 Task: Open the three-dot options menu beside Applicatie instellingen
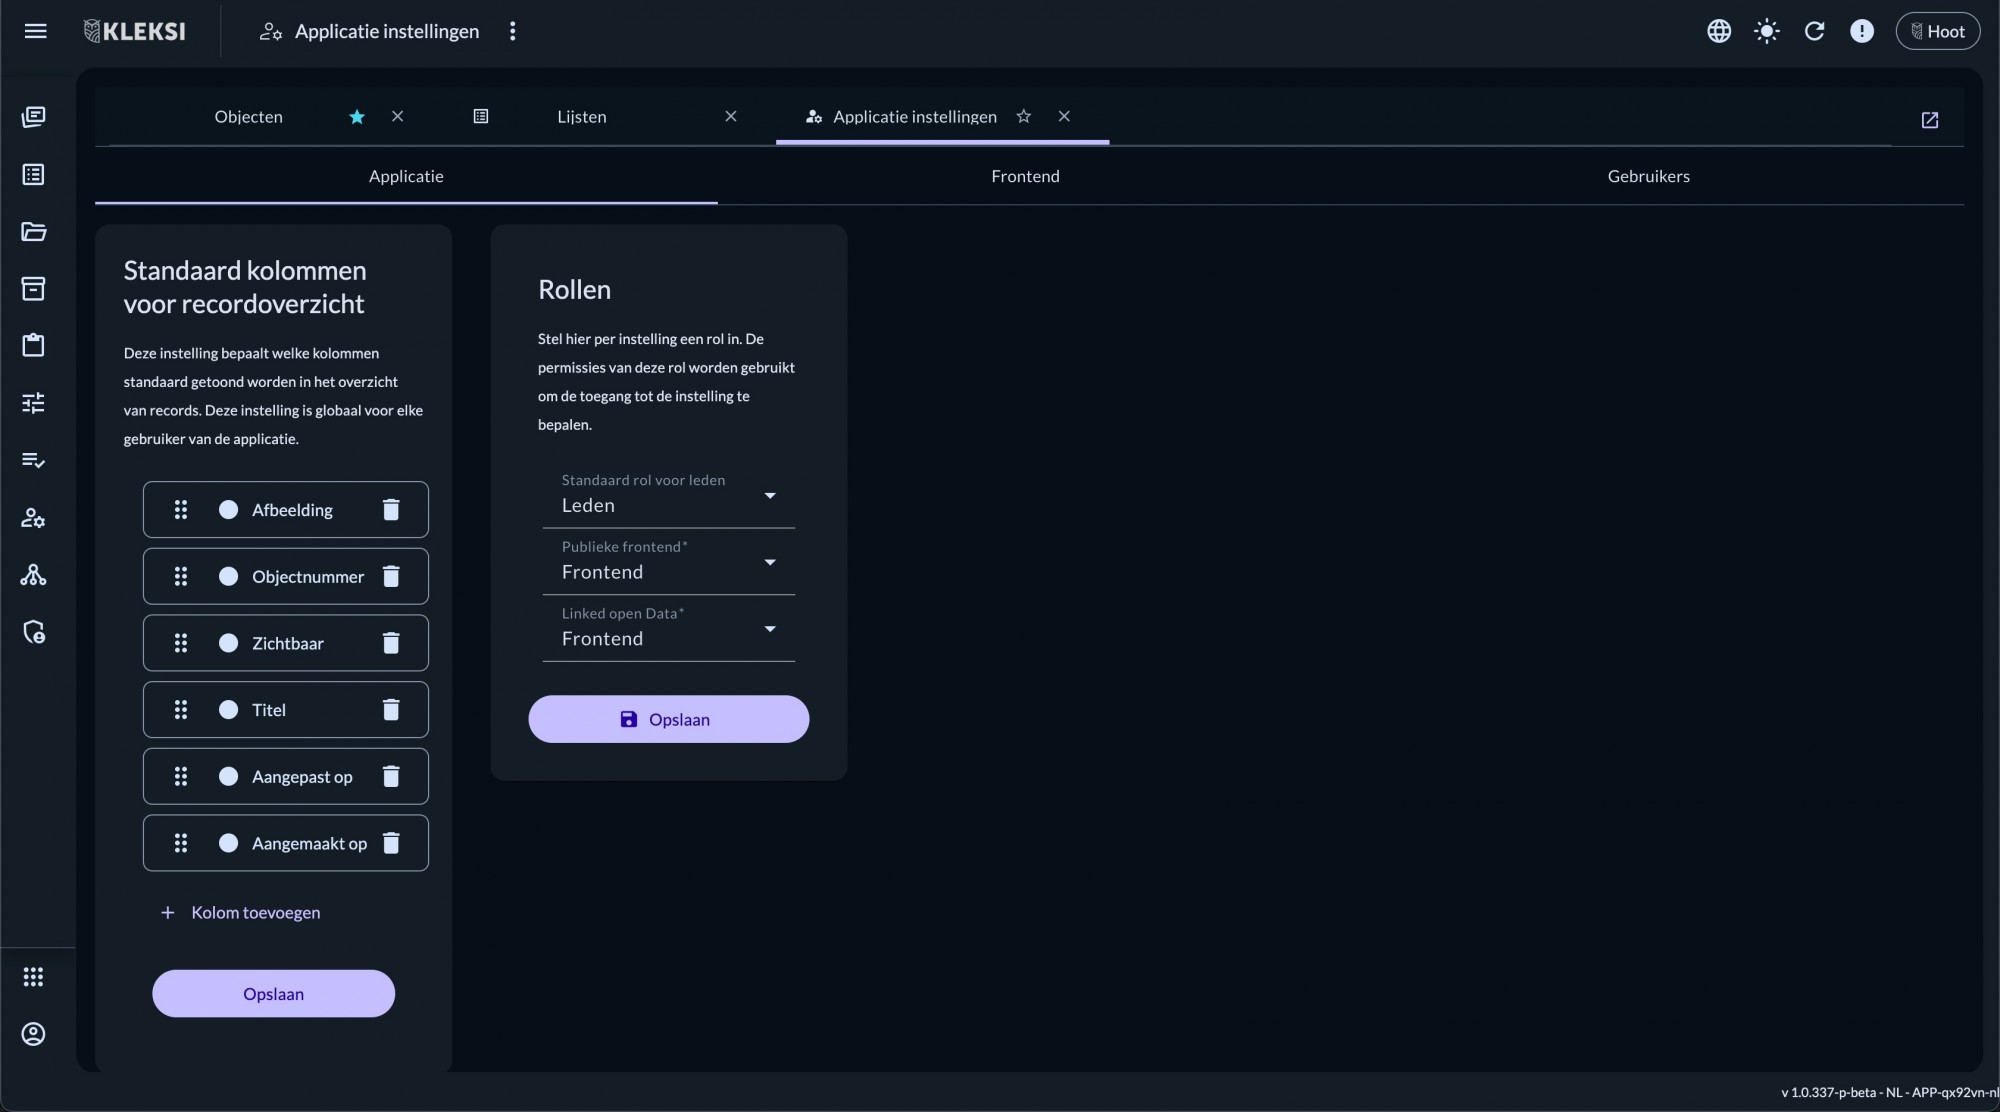[x=513, y=31]
